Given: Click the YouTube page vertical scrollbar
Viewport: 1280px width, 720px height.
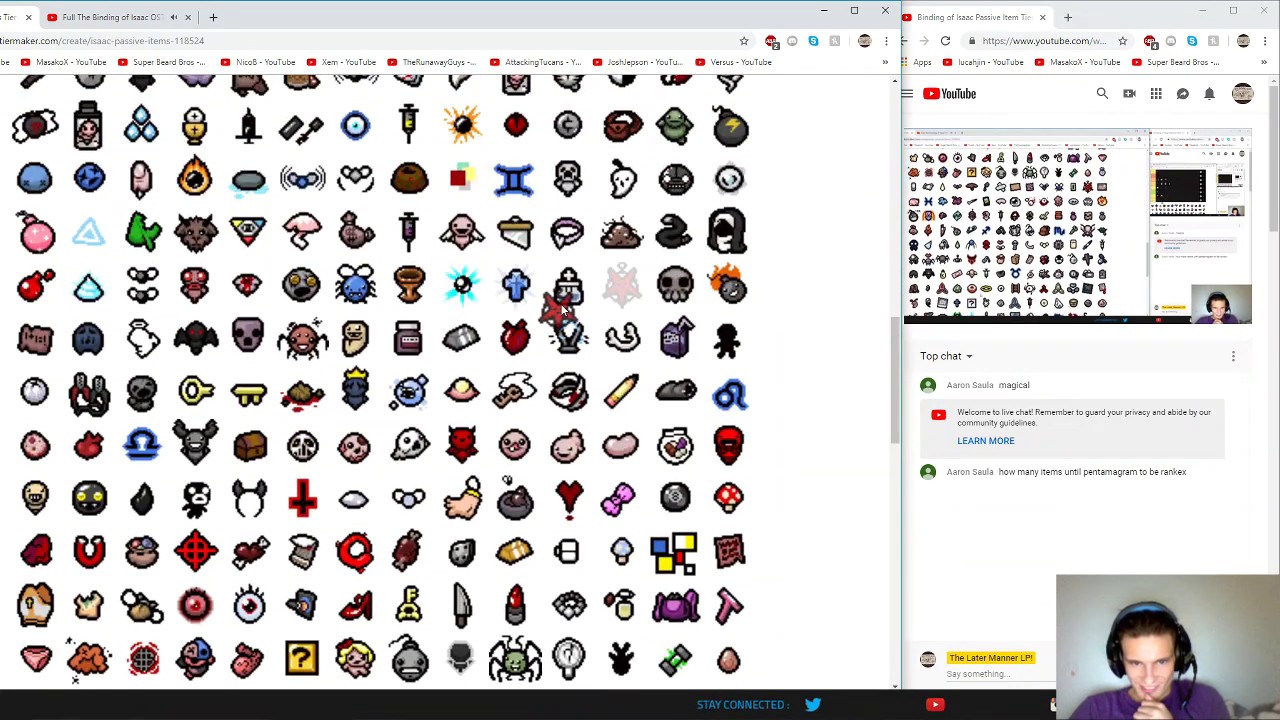Looking at the screenshot, I should point(1274,160).
